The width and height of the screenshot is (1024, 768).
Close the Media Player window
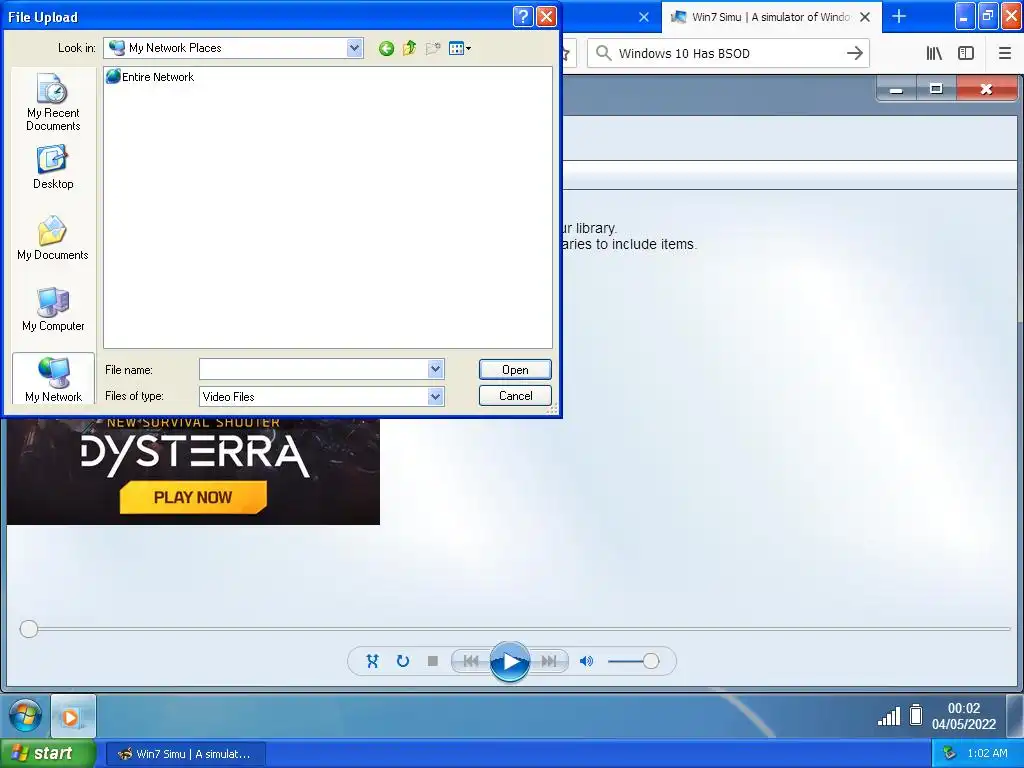coord(986,89)
